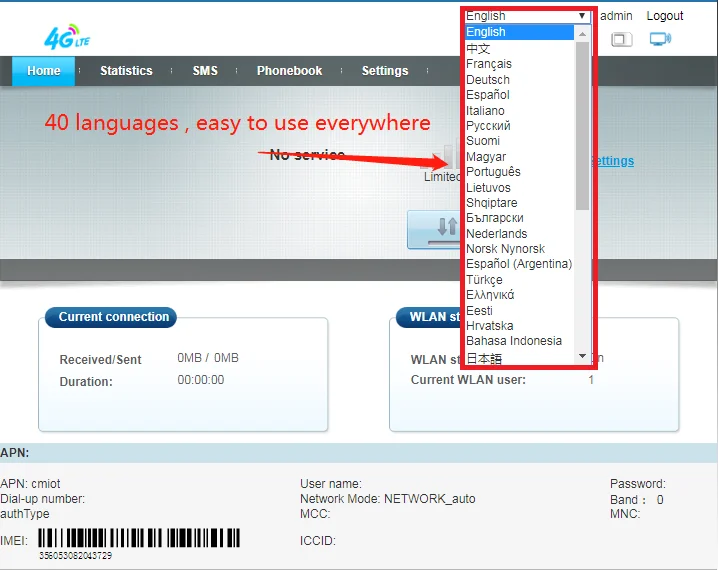Select English in the language list

(x=519, y=32)
